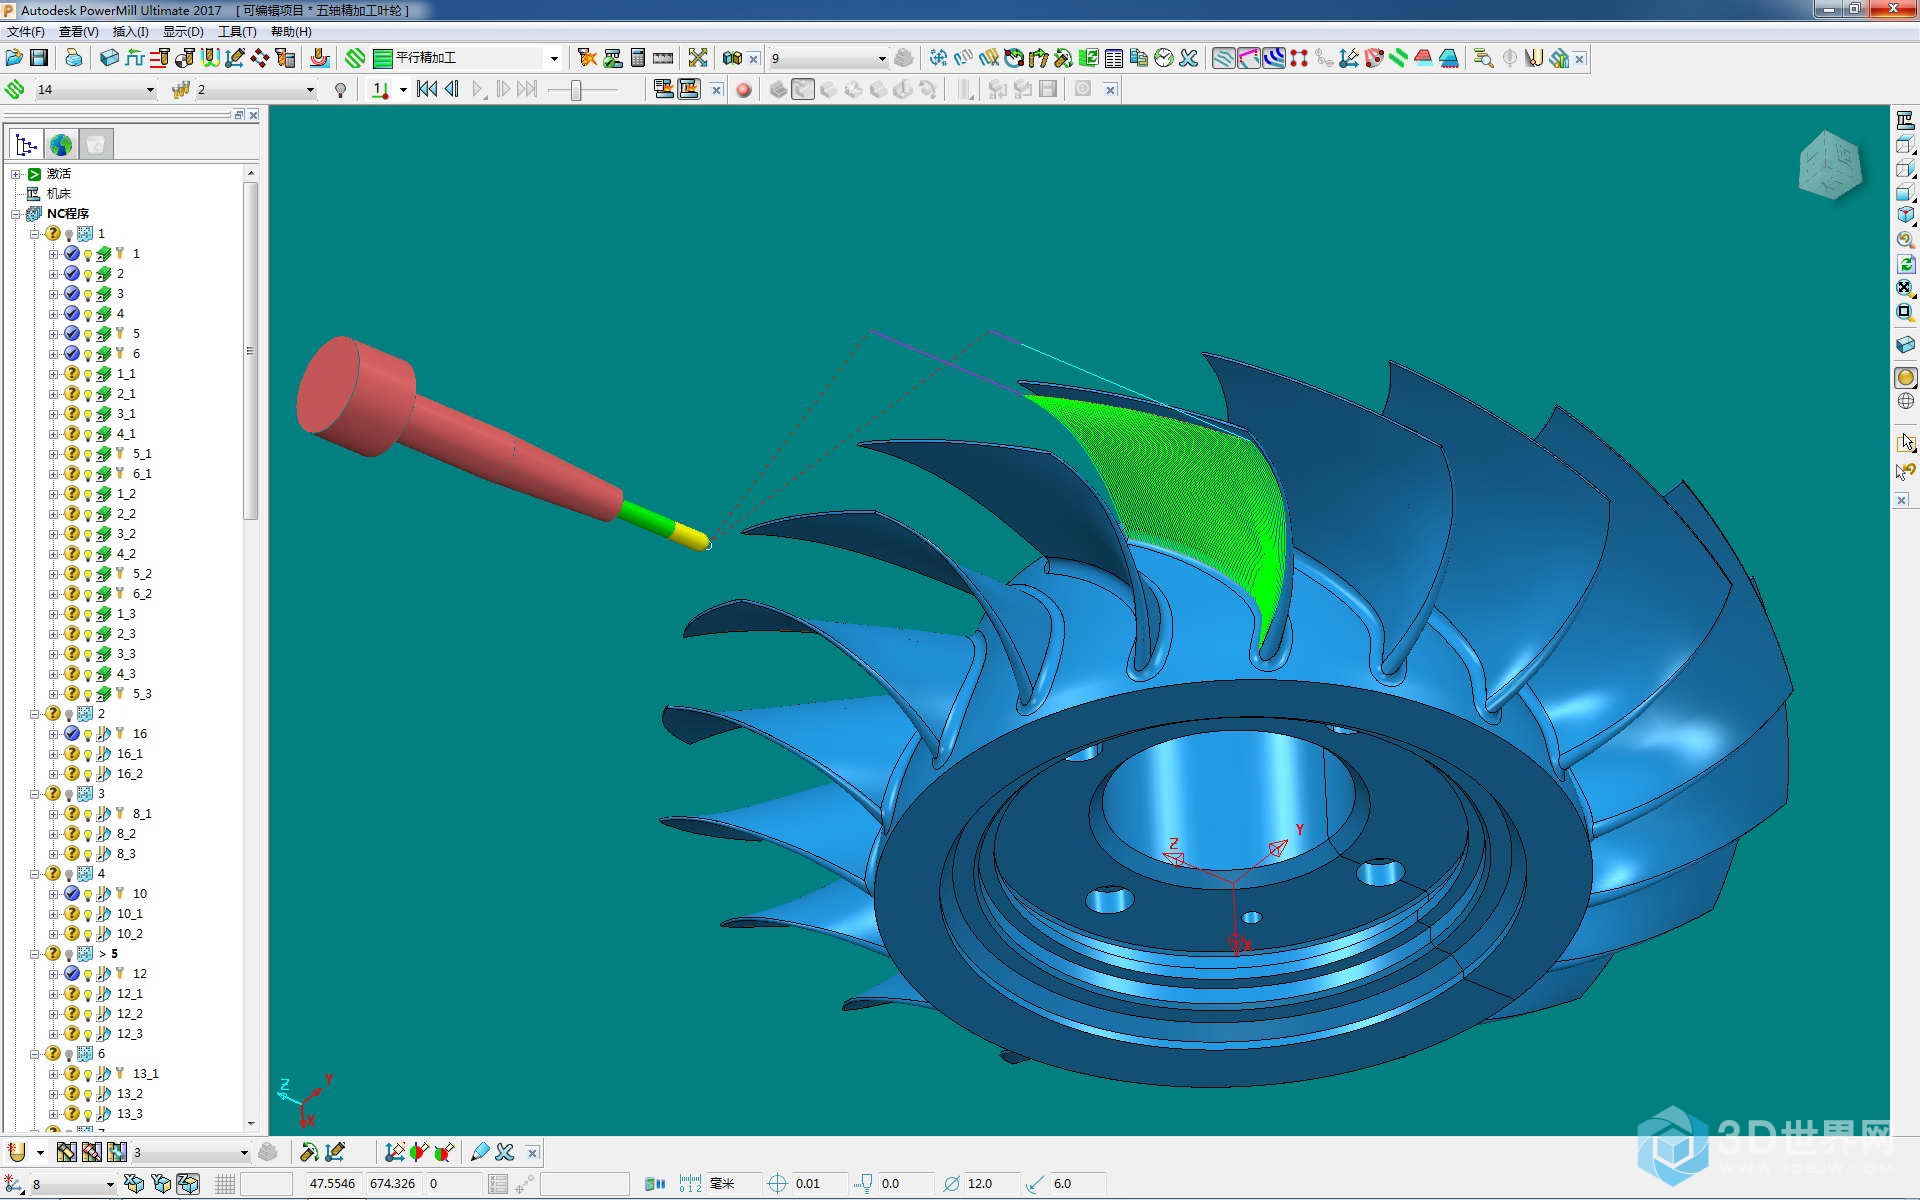
Task: Open the 插入(I) menu
Action: [131, 32]
